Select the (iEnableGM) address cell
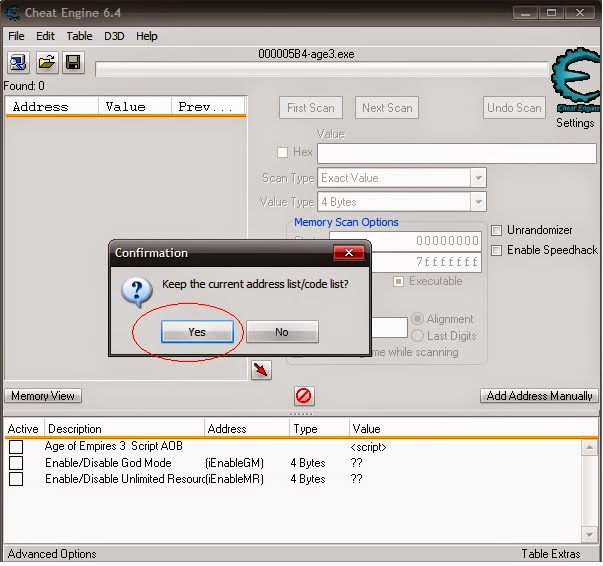Screen dimensions: 603x566 (x=234, y=463)
